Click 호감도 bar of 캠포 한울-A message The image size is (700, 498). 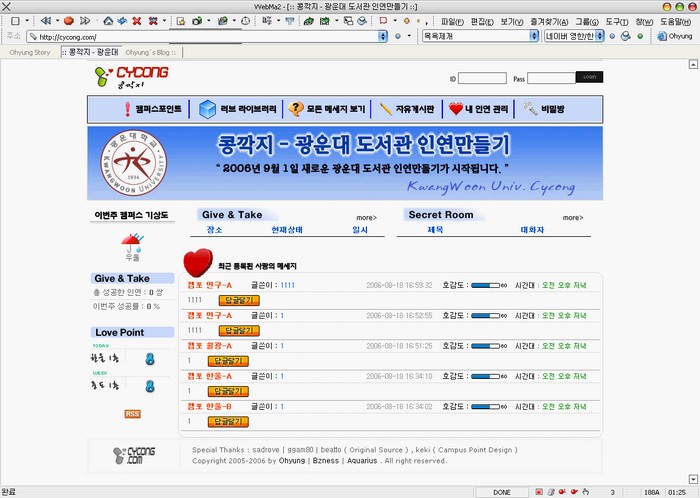[x=485, y=376]
